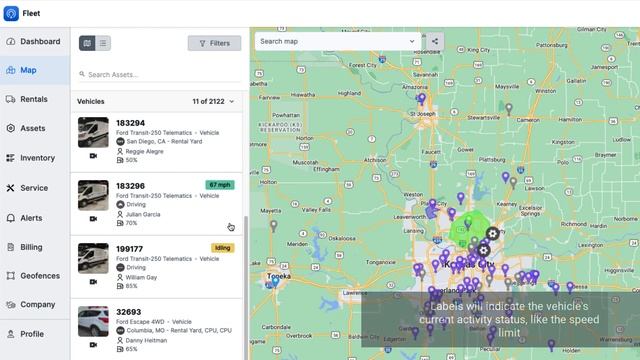Viewport: 640px width, 360px height.
Task: Click the purple map pin near St Joseph
Action: pyautogui.click(x=422, y=99)
